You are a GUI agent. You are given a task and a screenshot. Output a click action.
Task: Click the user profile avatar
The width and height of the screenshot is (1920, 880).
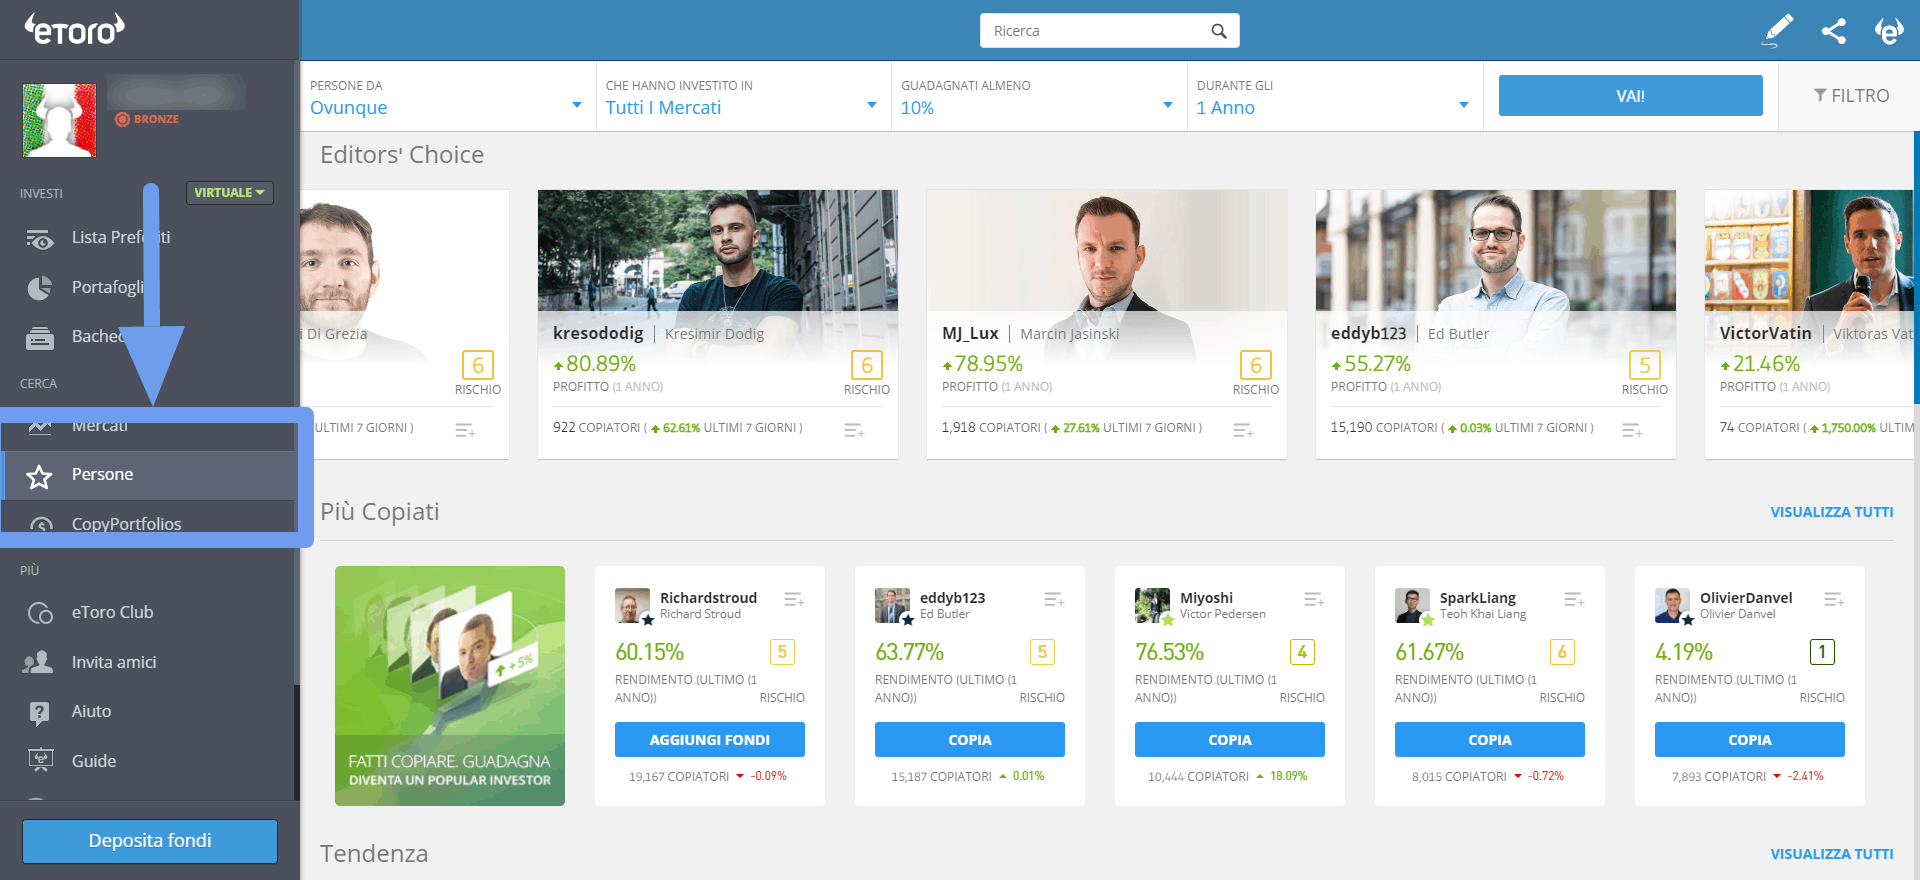click(x=60, y=120)
